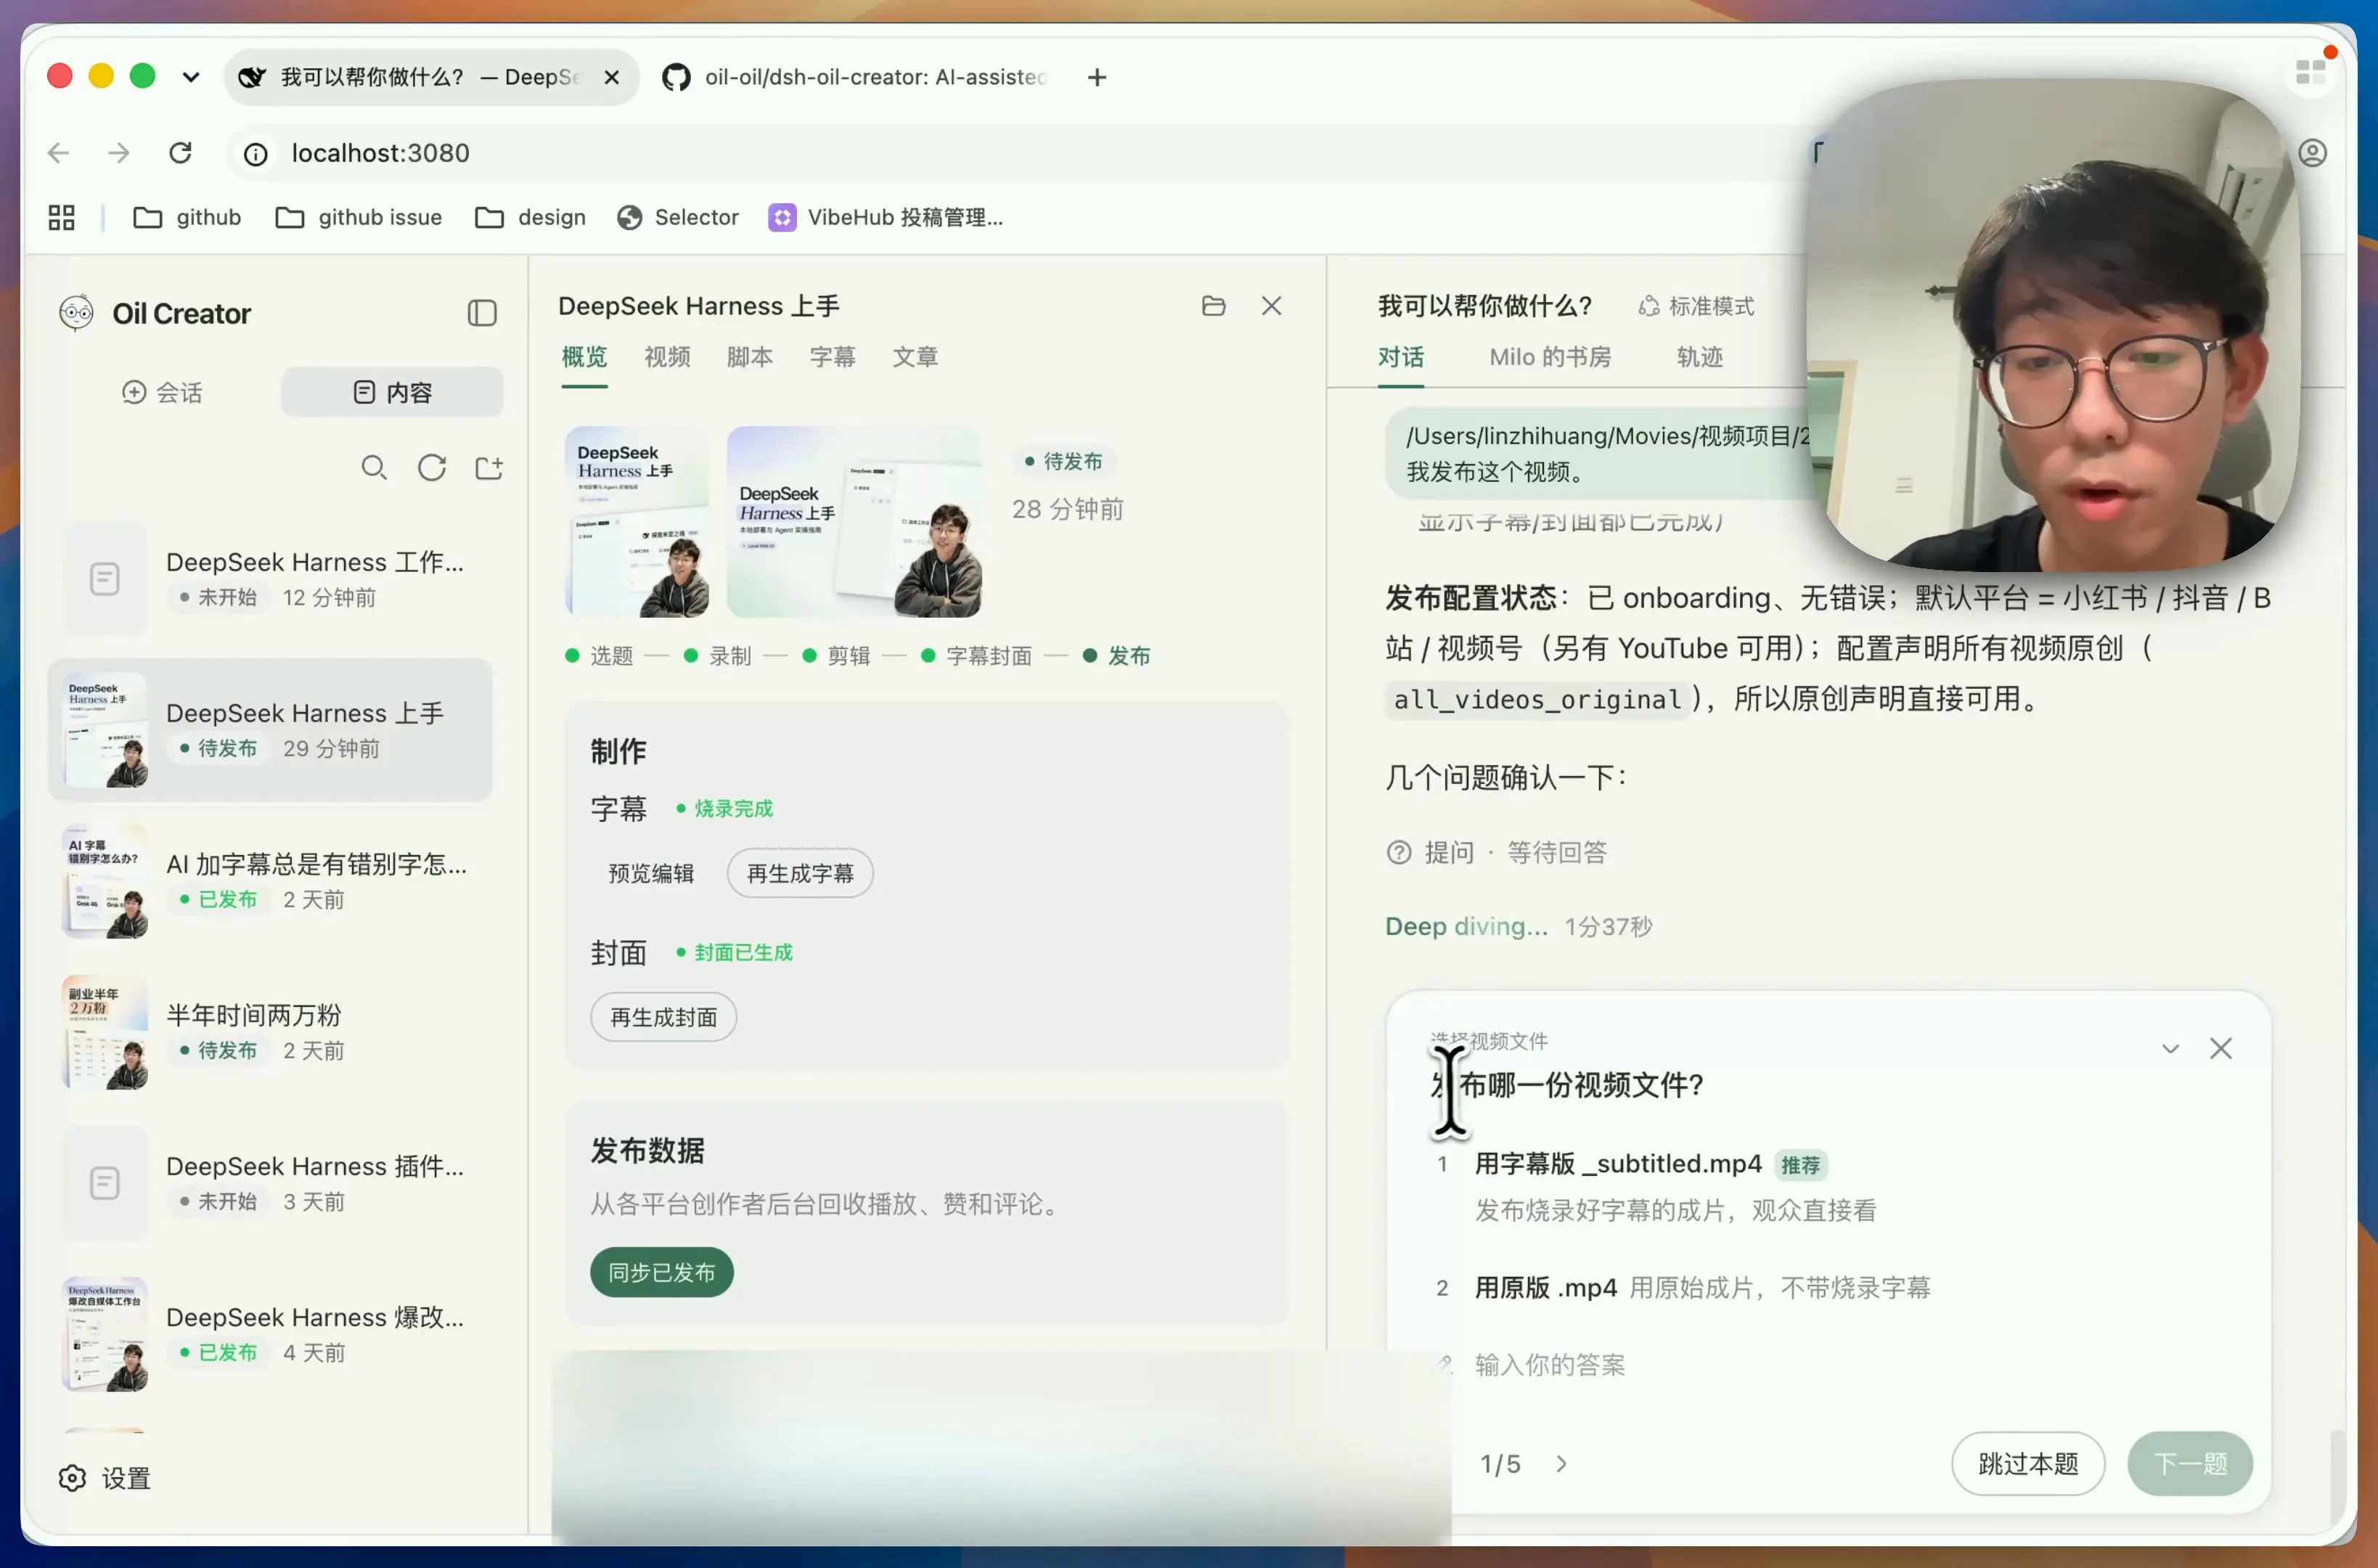The width and height of the screenshot is (2378, 1568).
Task: Create new content folder with plus icon
Action: (489, 468)
